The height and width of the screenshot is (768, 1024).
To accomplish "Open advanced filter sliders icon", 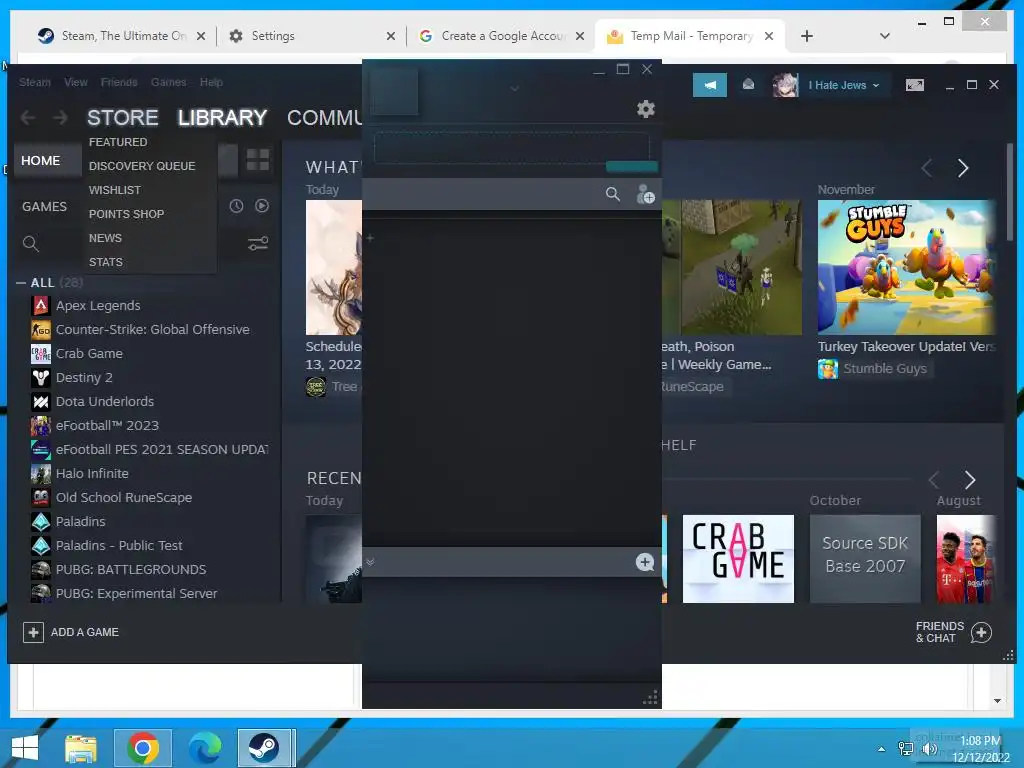I will (258, 244).
